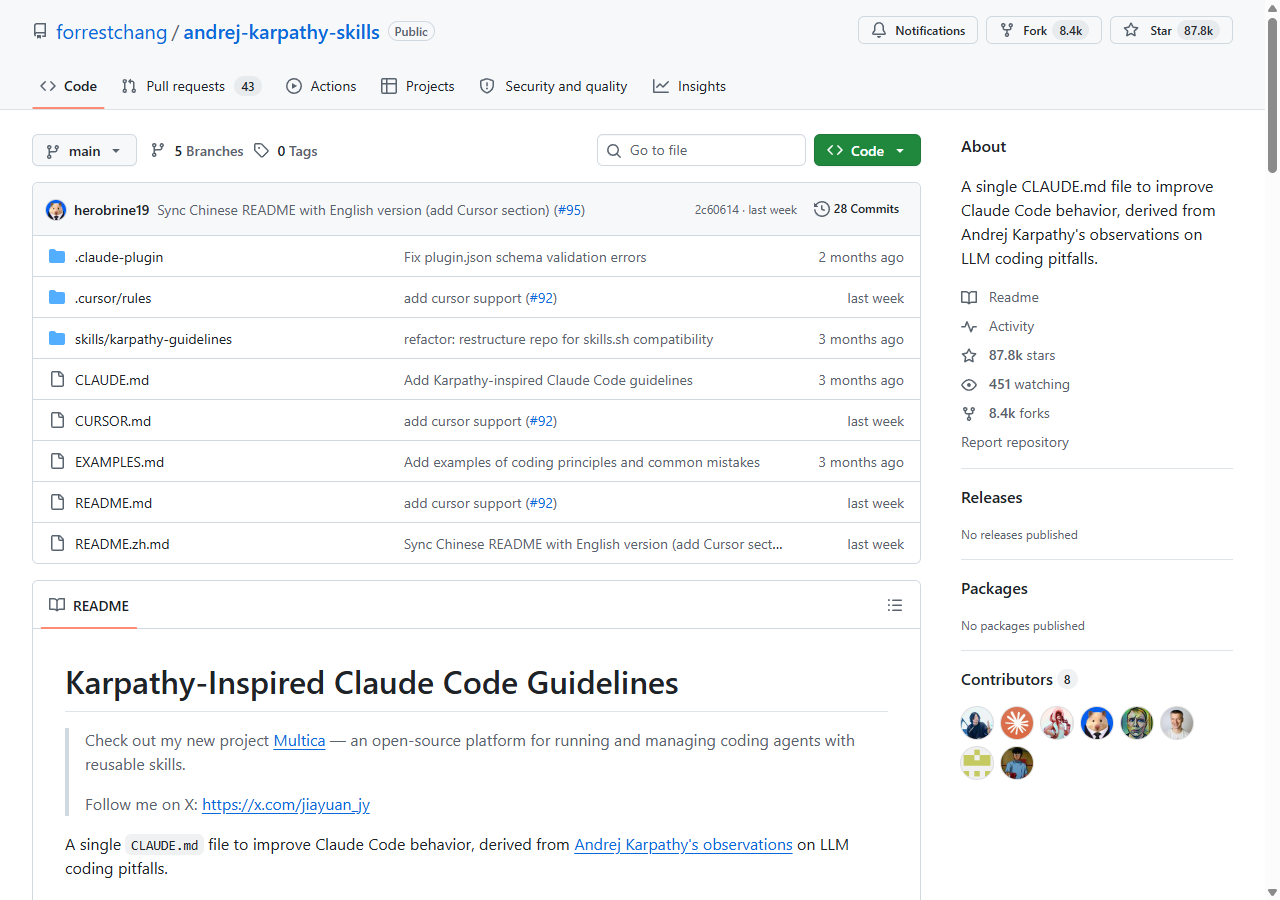Click the branch icon beside 5 Branches
The image size is (1280, 900).
(158, 151)
